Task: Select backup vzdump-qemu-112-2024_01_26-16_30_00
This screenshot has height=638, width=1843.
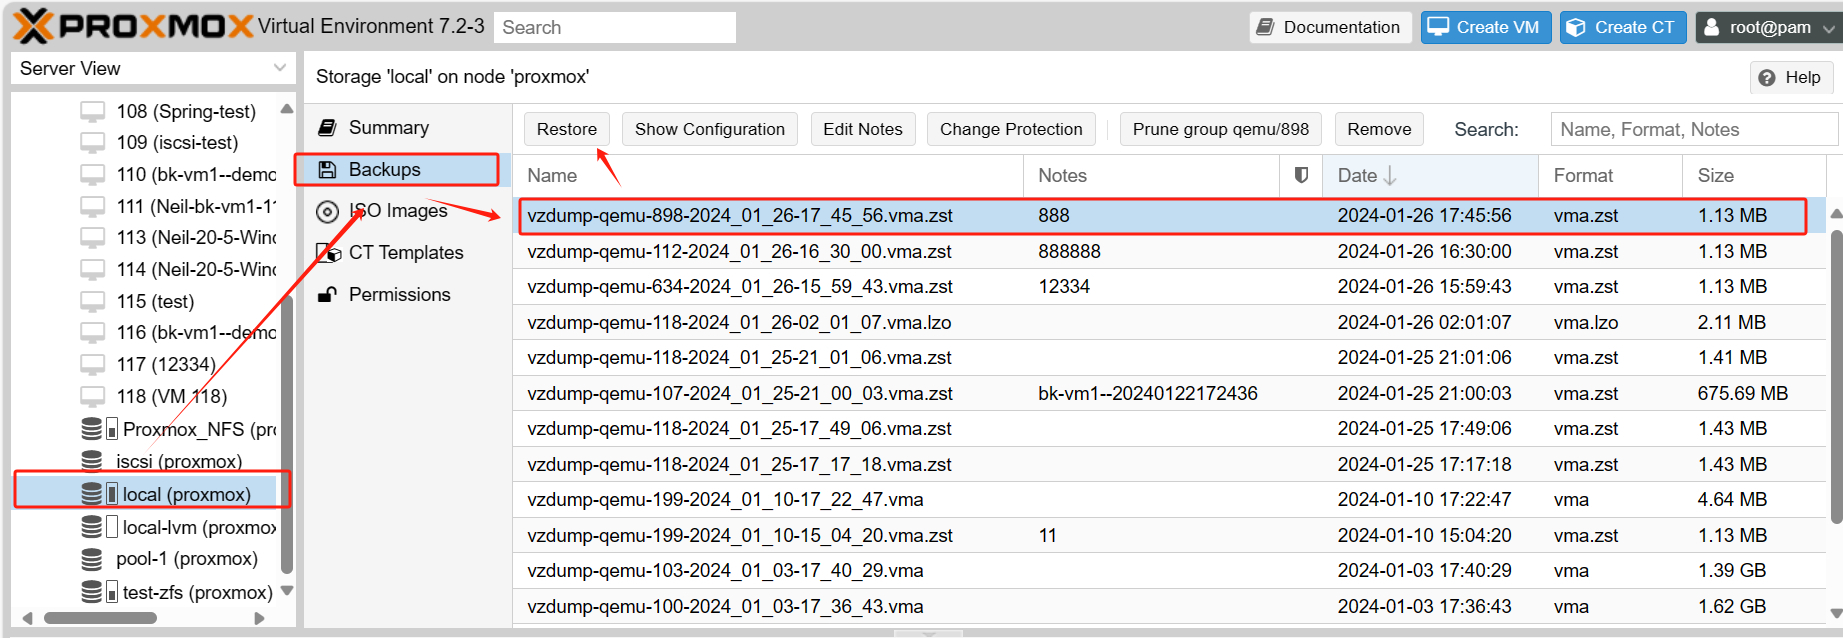Action: coord(1170,251)
